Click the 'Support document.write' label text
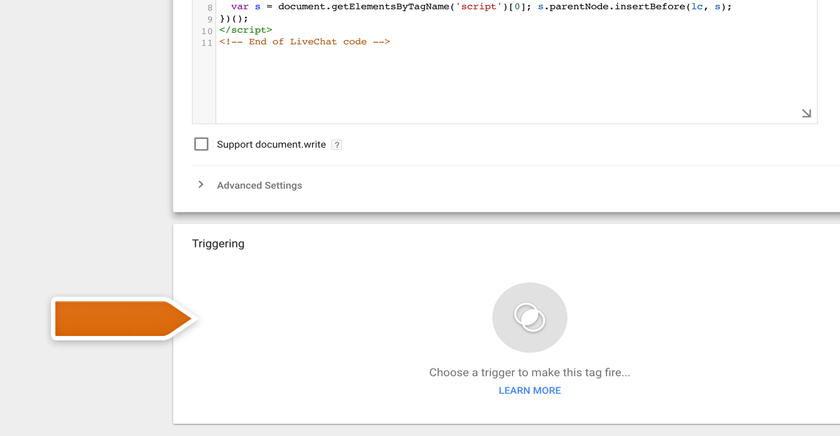 click(271, 145)
